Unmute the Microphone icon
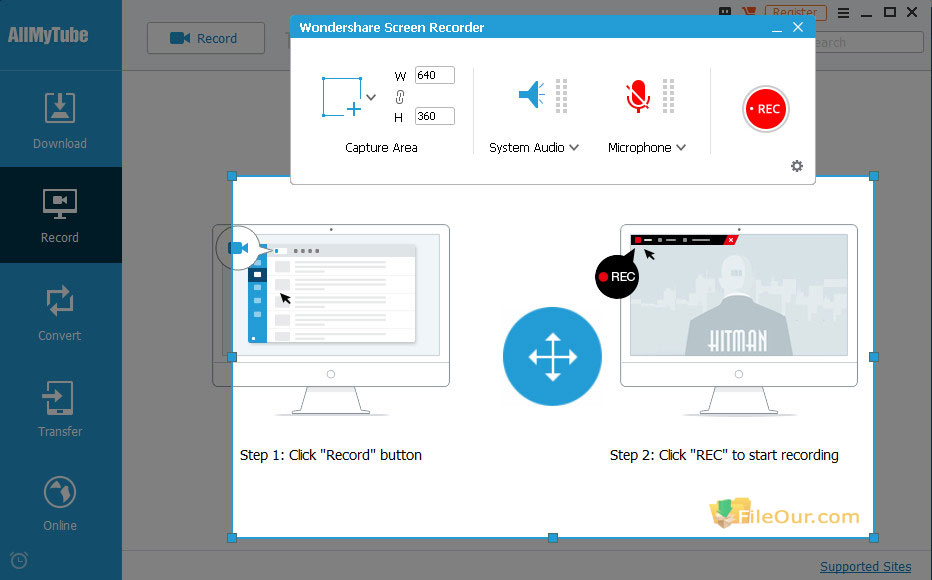 [638, 96]
